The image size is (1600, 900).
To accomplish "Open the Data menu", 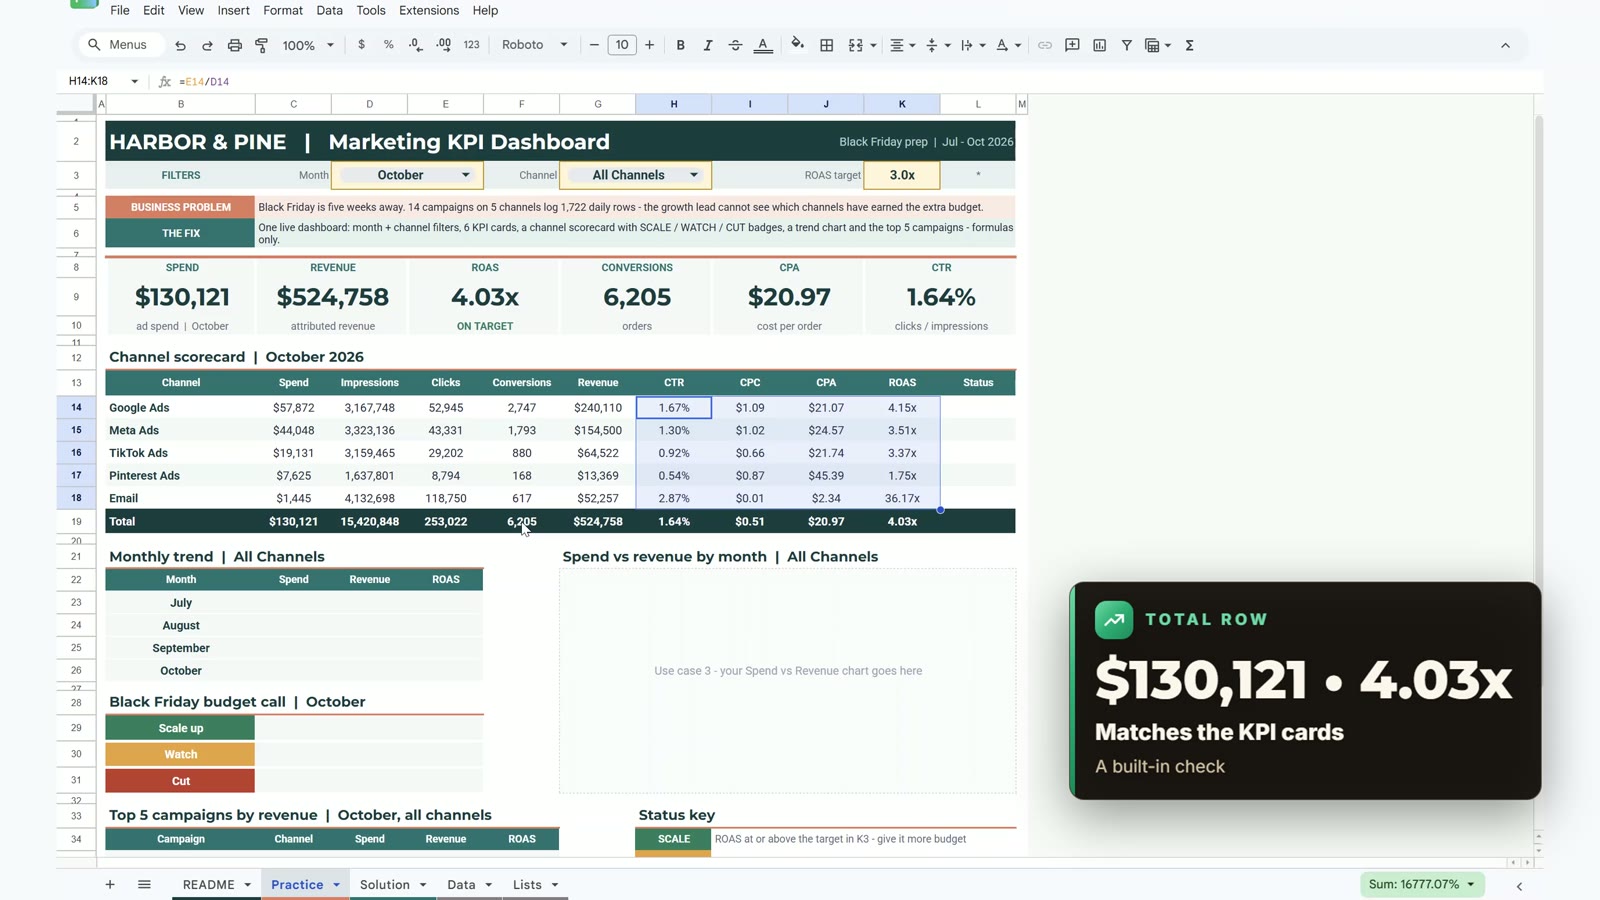I will (x=329, y=10).
